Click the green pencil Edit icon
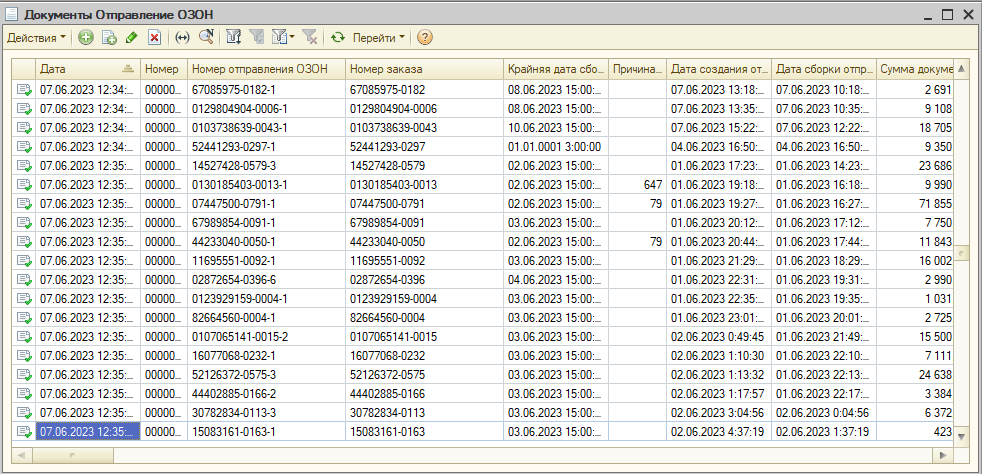The height and width of the screenshot is (474, 982). [131, 38]
